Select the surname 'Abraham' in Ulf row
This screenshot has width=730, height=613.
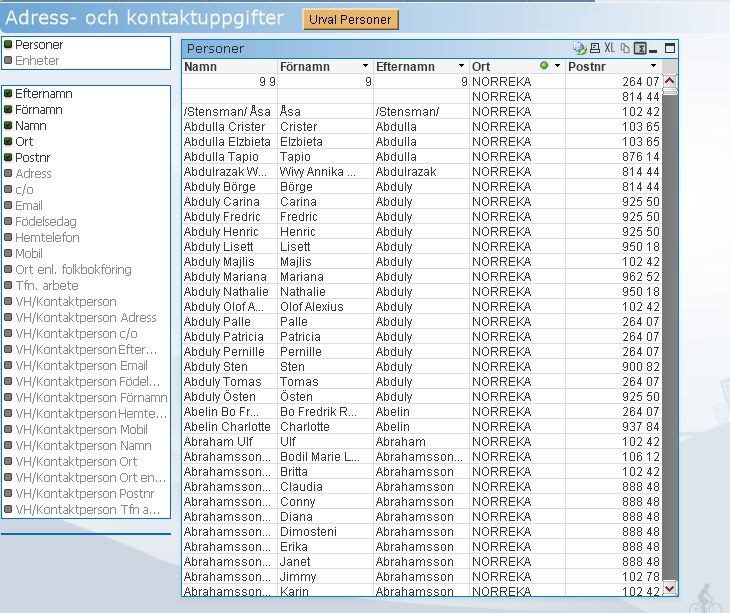[421, 442]
